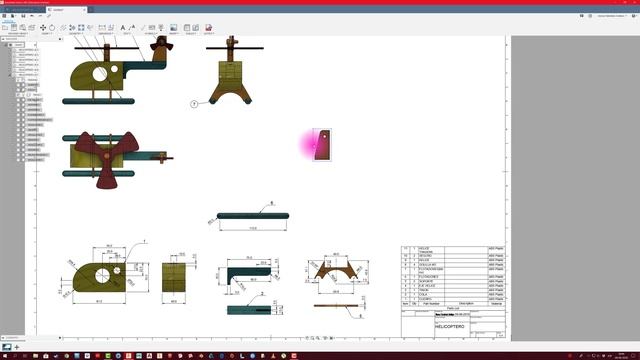
Task: Select the helicopter side view
Action: [118, 70]
